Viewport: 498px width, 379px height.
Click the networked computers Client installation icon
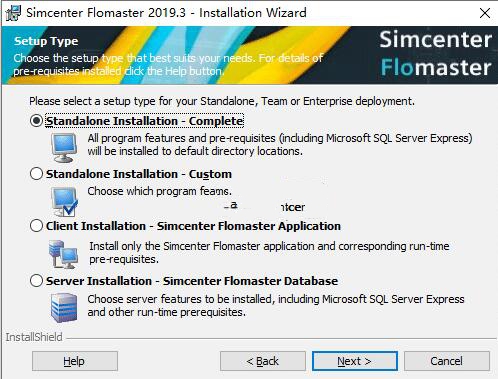click(63, 255)
